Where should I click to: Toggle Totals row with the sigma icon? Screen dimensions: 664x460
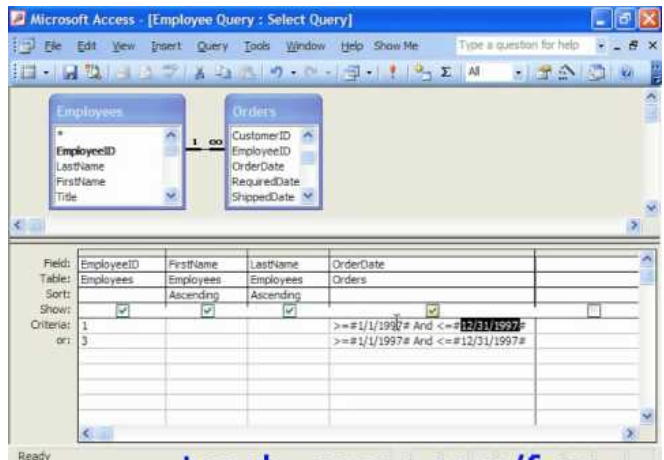click(445, 72)
